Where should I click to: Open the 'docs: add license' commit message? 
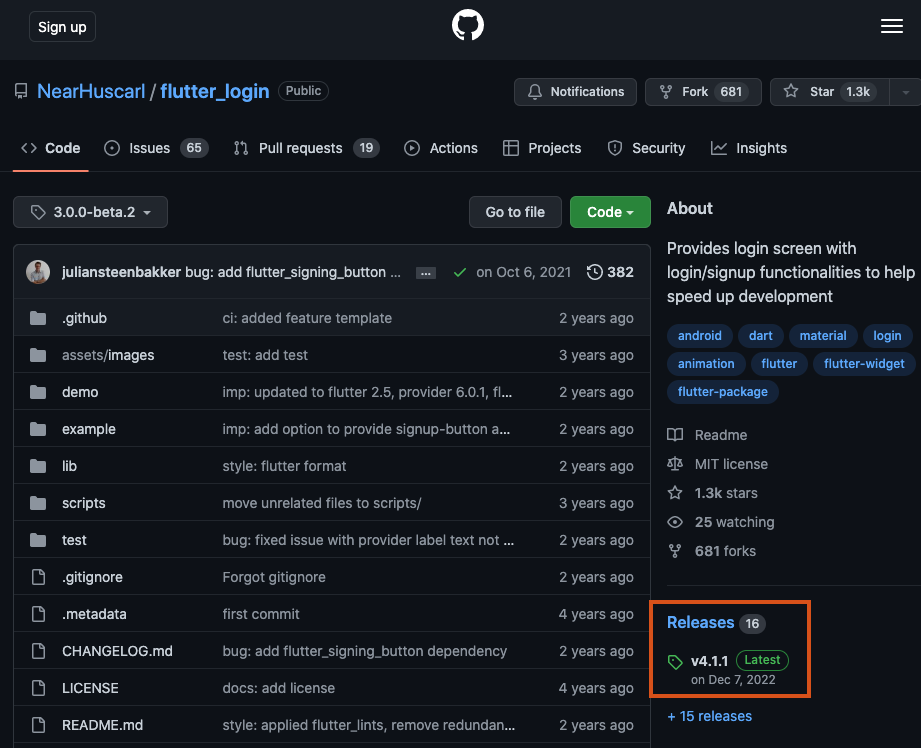tap(278, 688)
